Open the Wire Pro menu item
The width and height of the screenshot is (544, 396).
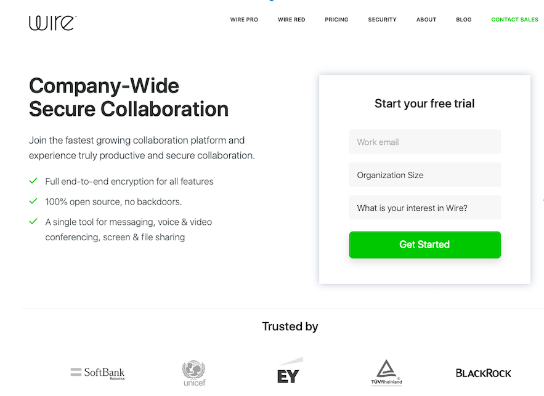244,19
